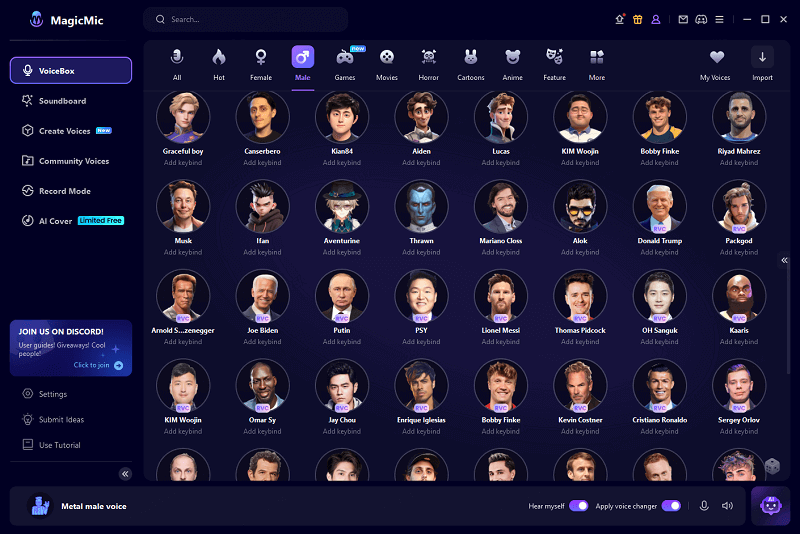The height and width of the screenshot is (534, 800).
Task: Toggle the Hear myself switch
Action: click(579, 505)
